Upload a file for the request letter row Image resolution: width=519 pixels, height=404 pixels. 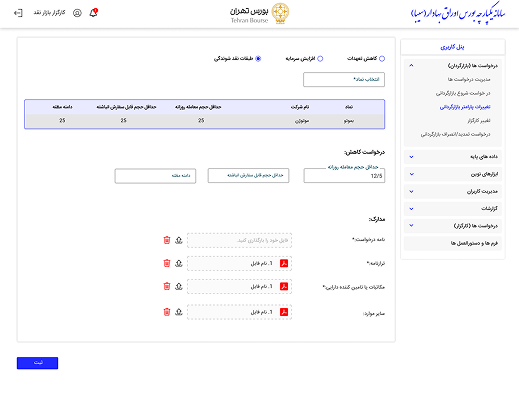179,240
